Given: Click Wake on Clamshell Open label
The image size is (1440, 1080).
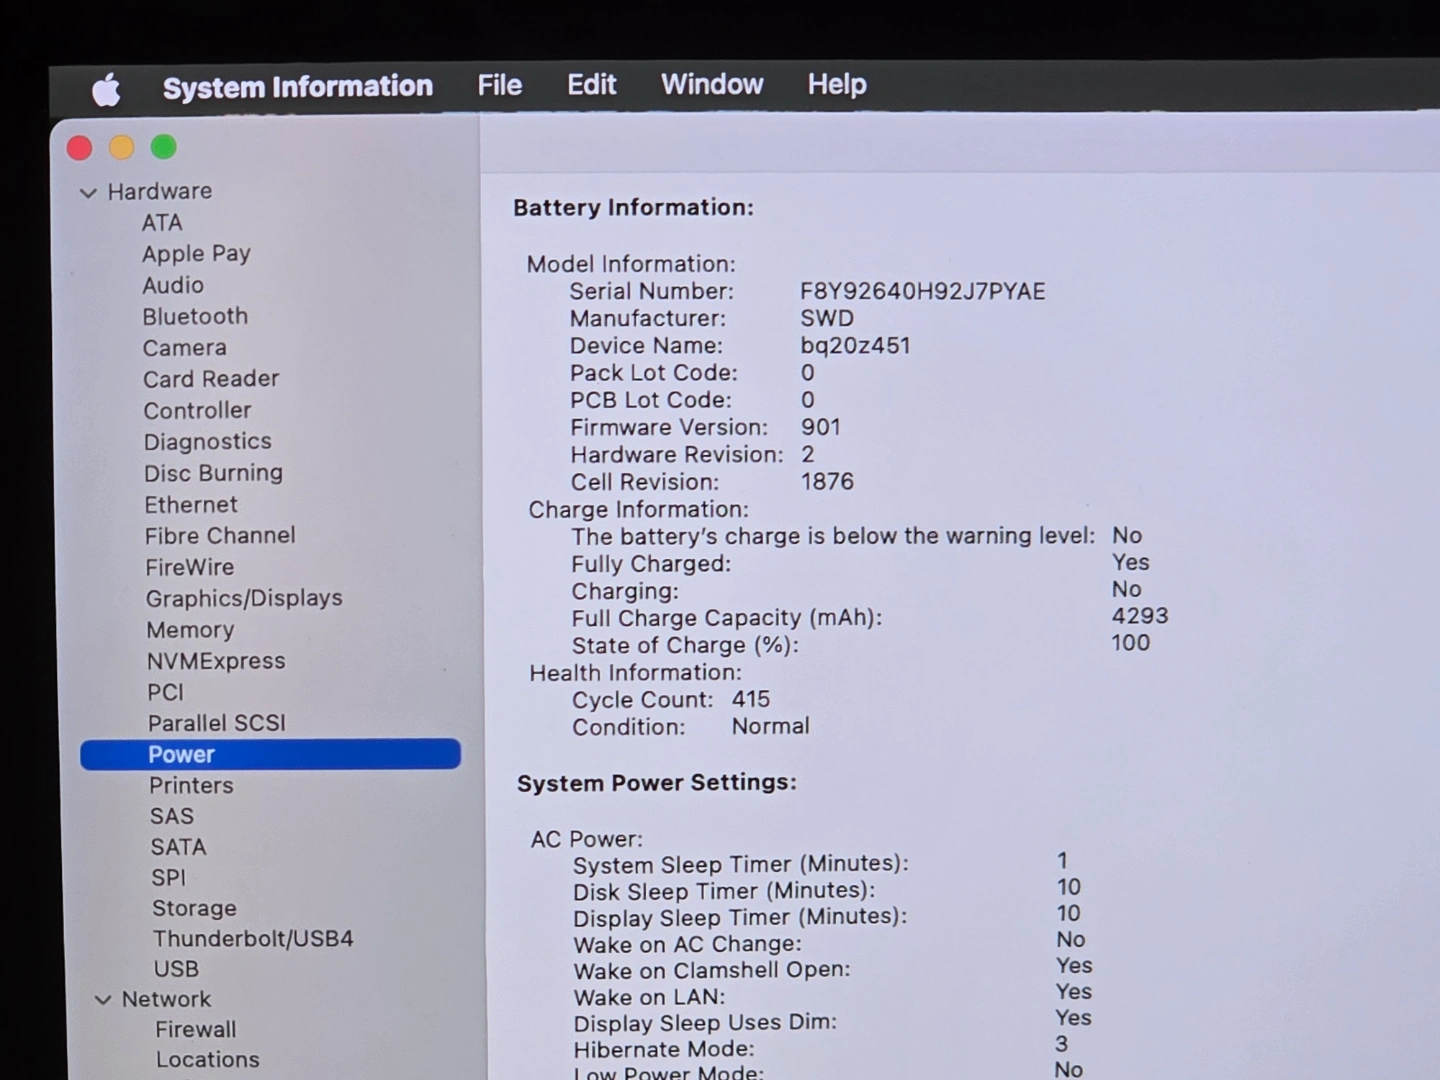Looking at the screenshot, I should pyautogui.click(x=712, y=970).
